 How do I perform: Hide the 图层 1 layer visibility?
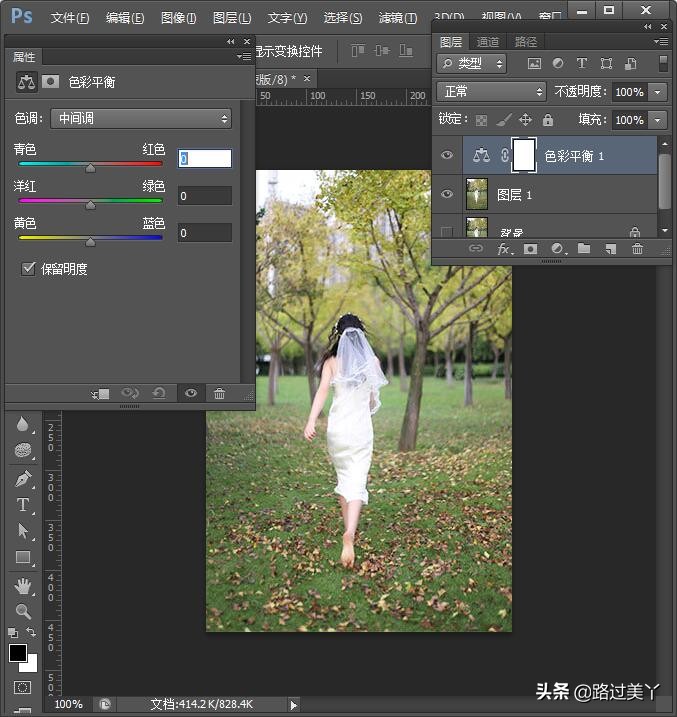click(447, 194)
